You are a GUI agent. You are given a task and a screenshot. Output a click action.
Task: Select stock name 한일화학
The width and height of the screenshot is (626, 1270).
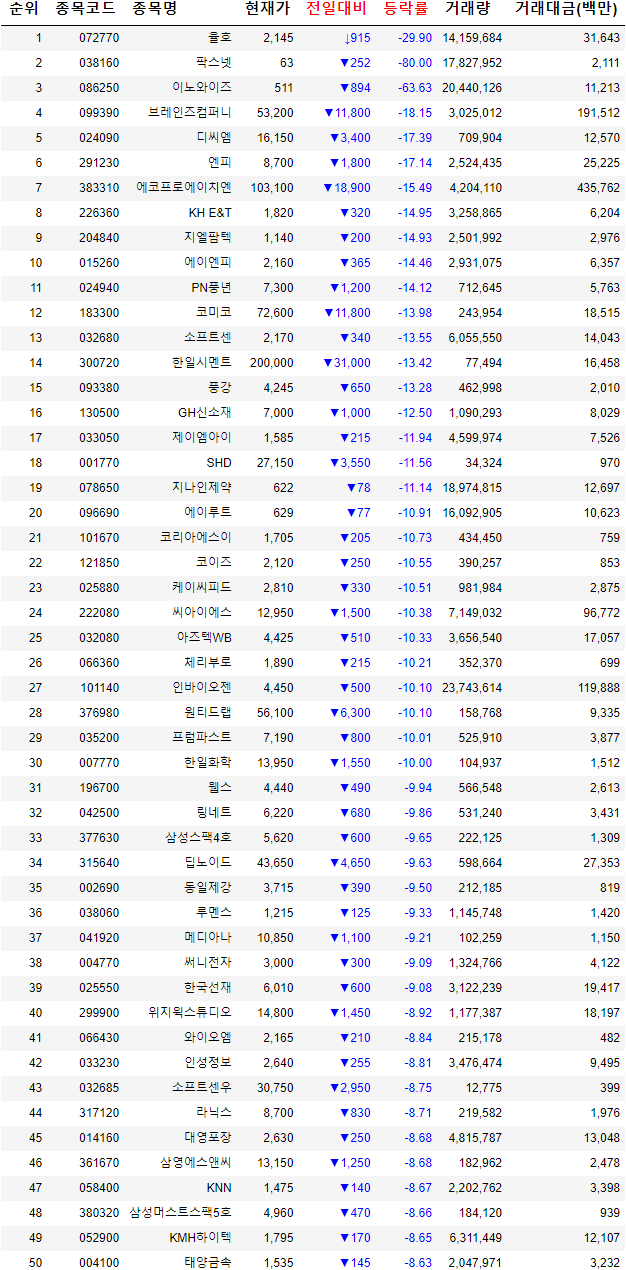(x=208, y=763)
